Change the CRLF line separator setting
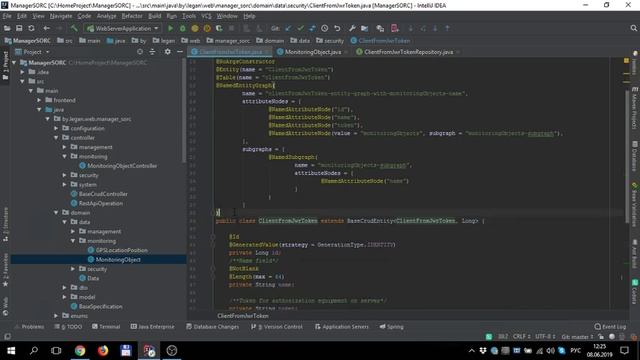Viewport: 640px width, 360px height. (x=521, y=337)
